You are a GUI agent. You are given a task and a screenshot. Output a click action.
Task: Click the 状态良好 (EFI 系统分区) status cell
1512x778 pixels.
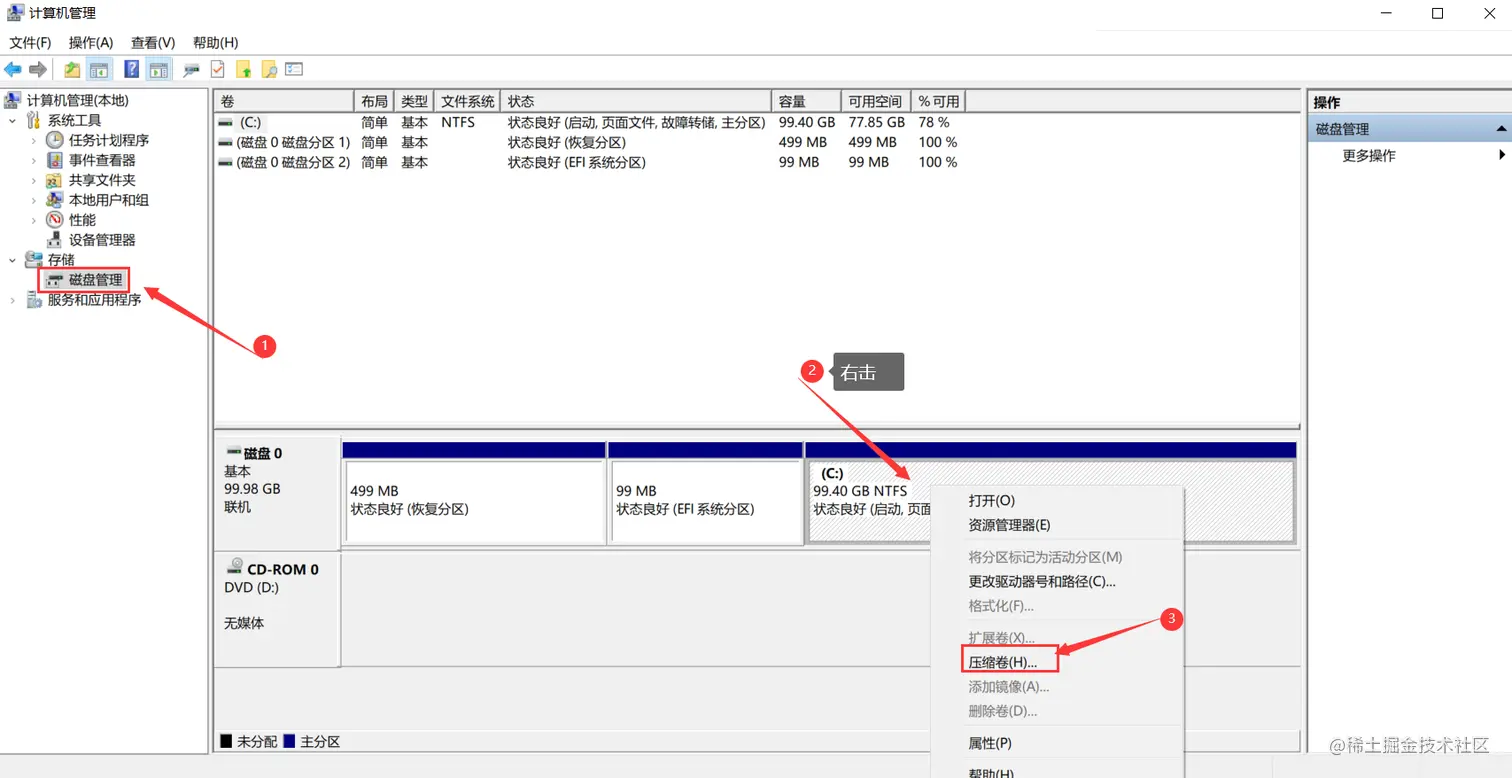coord(576,162)
